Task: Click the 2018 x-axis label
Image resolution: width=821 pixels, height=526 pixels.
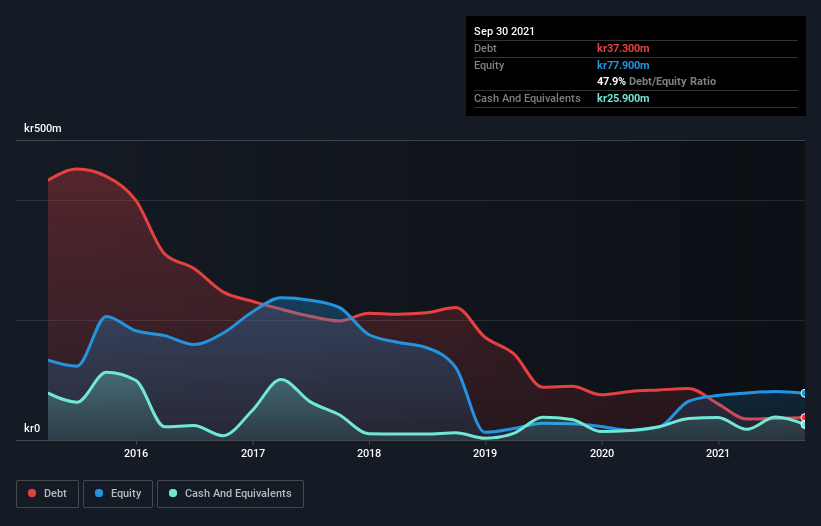Action: pyautogui.click(x=369, y=453)
